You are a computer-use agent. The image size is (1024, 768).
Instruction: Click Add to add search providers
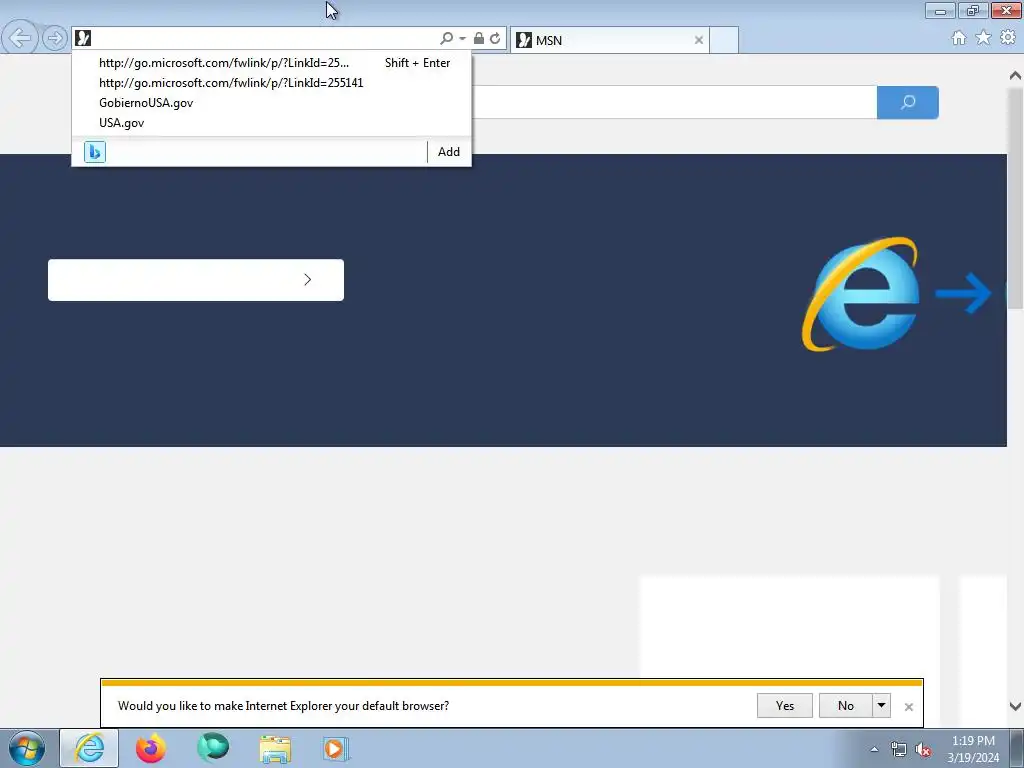[x=449, y=152]
